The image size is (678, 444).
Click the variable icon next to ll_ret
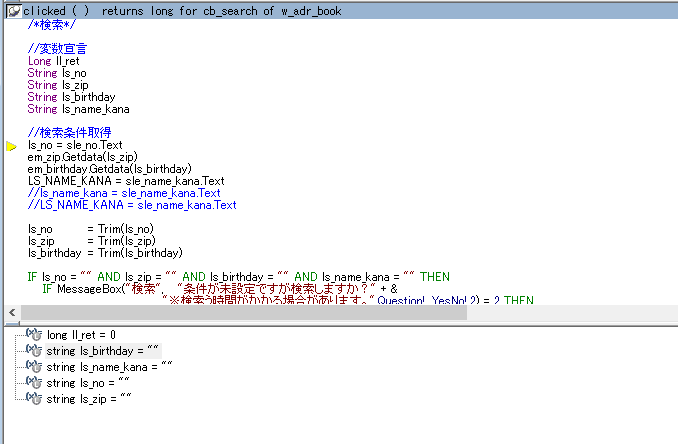[34, 335]
